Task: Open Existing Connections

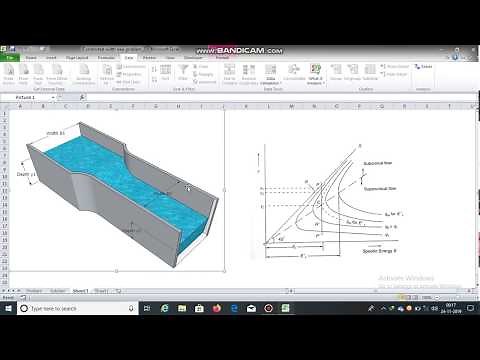Action: 83,73
